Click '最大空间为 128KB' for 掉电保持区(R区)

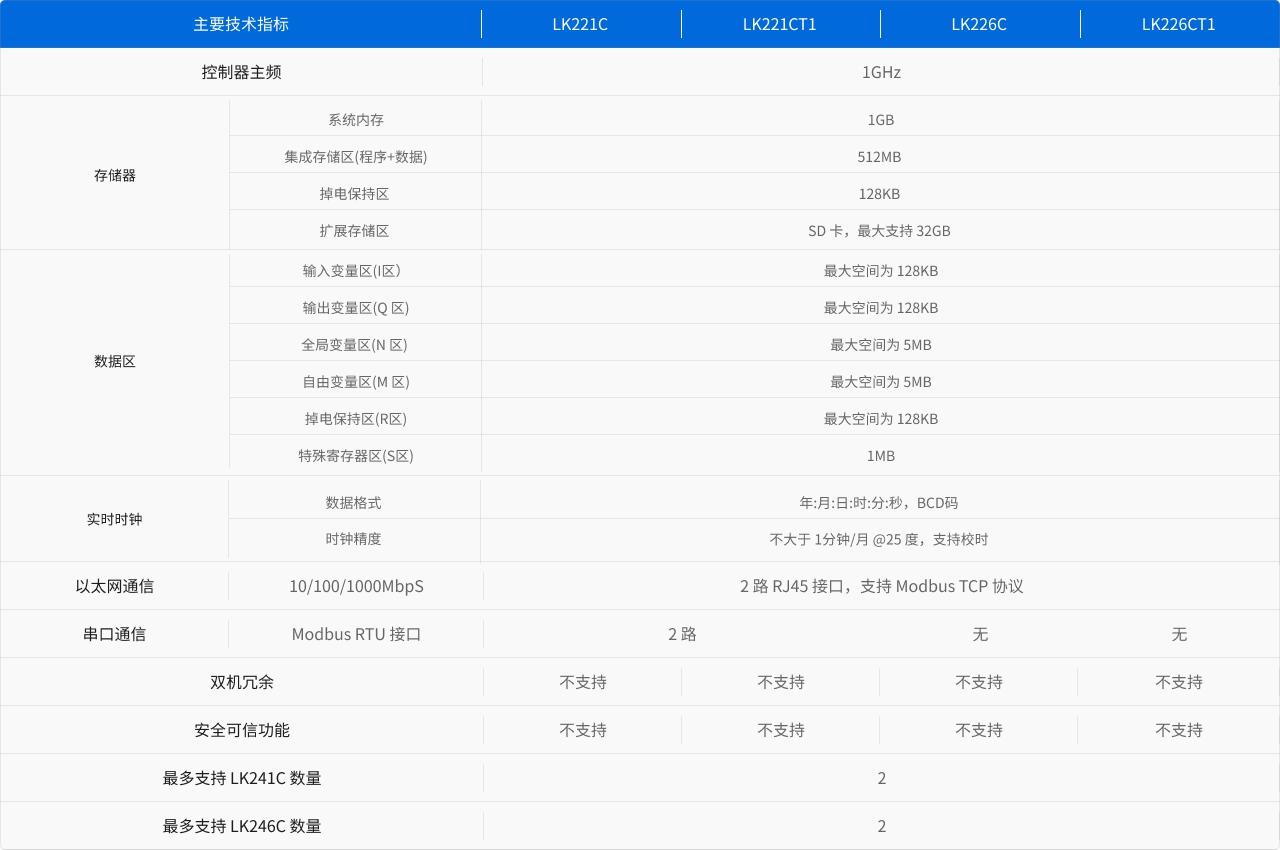[881, 419]
